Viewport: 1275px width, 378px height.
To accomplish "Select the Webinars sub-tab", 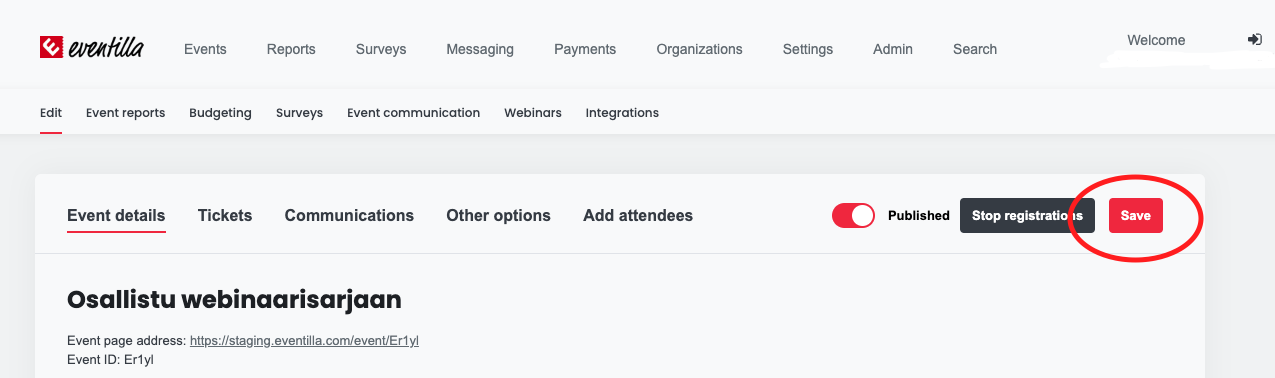I will [533, 113].
